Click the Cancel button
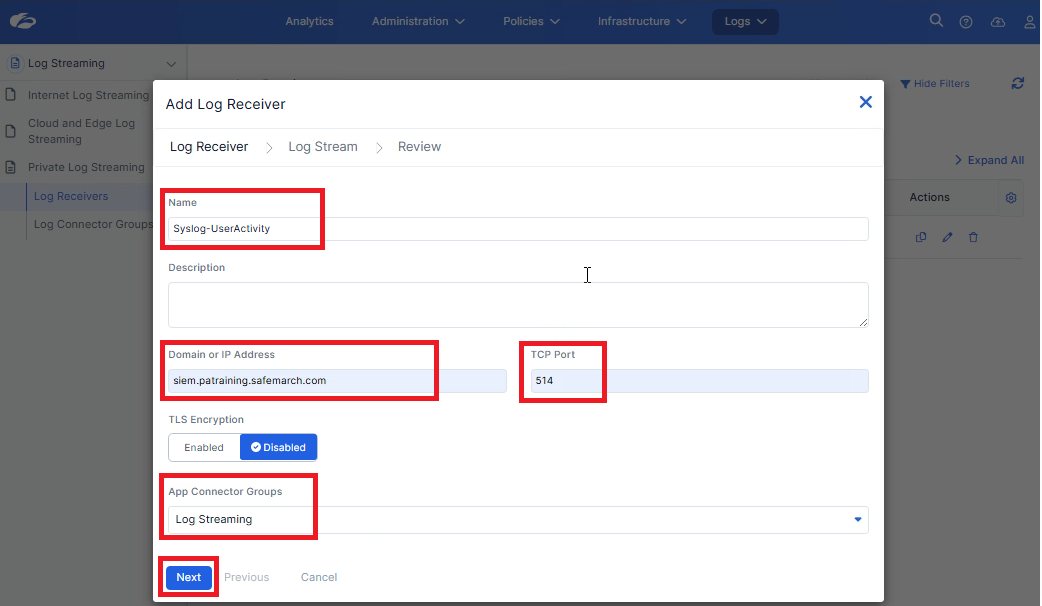Viewport: 1042px width, 606px height. coord(319,577)
